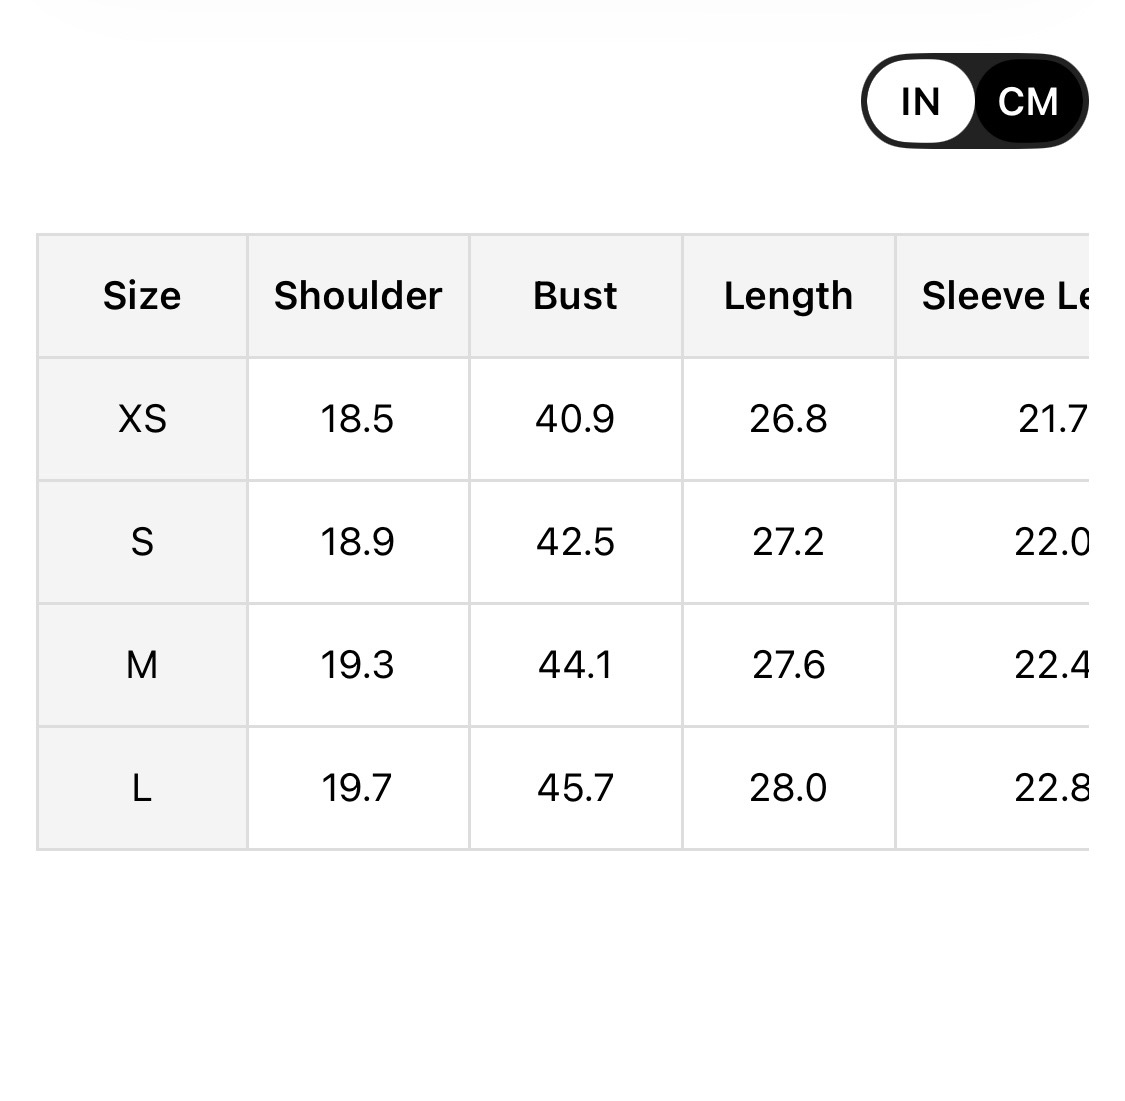
Task: Click XS length value 26.8
Action: tap(788, 419)
